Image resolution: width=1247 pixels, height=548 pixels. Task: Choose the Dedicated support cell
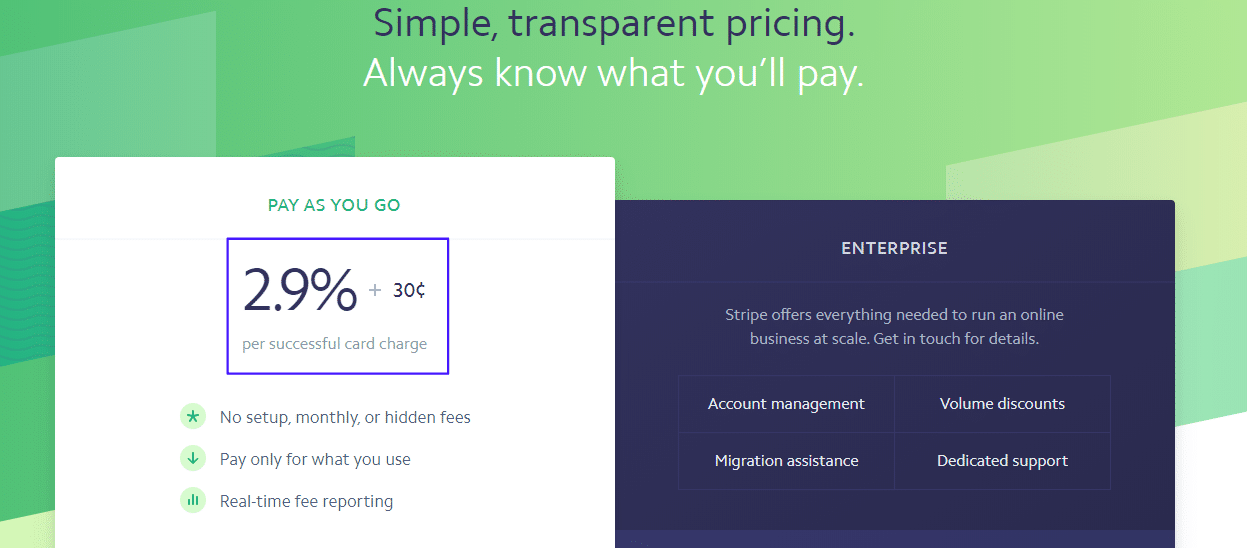pyautogui.click(x=1002, y=461)
